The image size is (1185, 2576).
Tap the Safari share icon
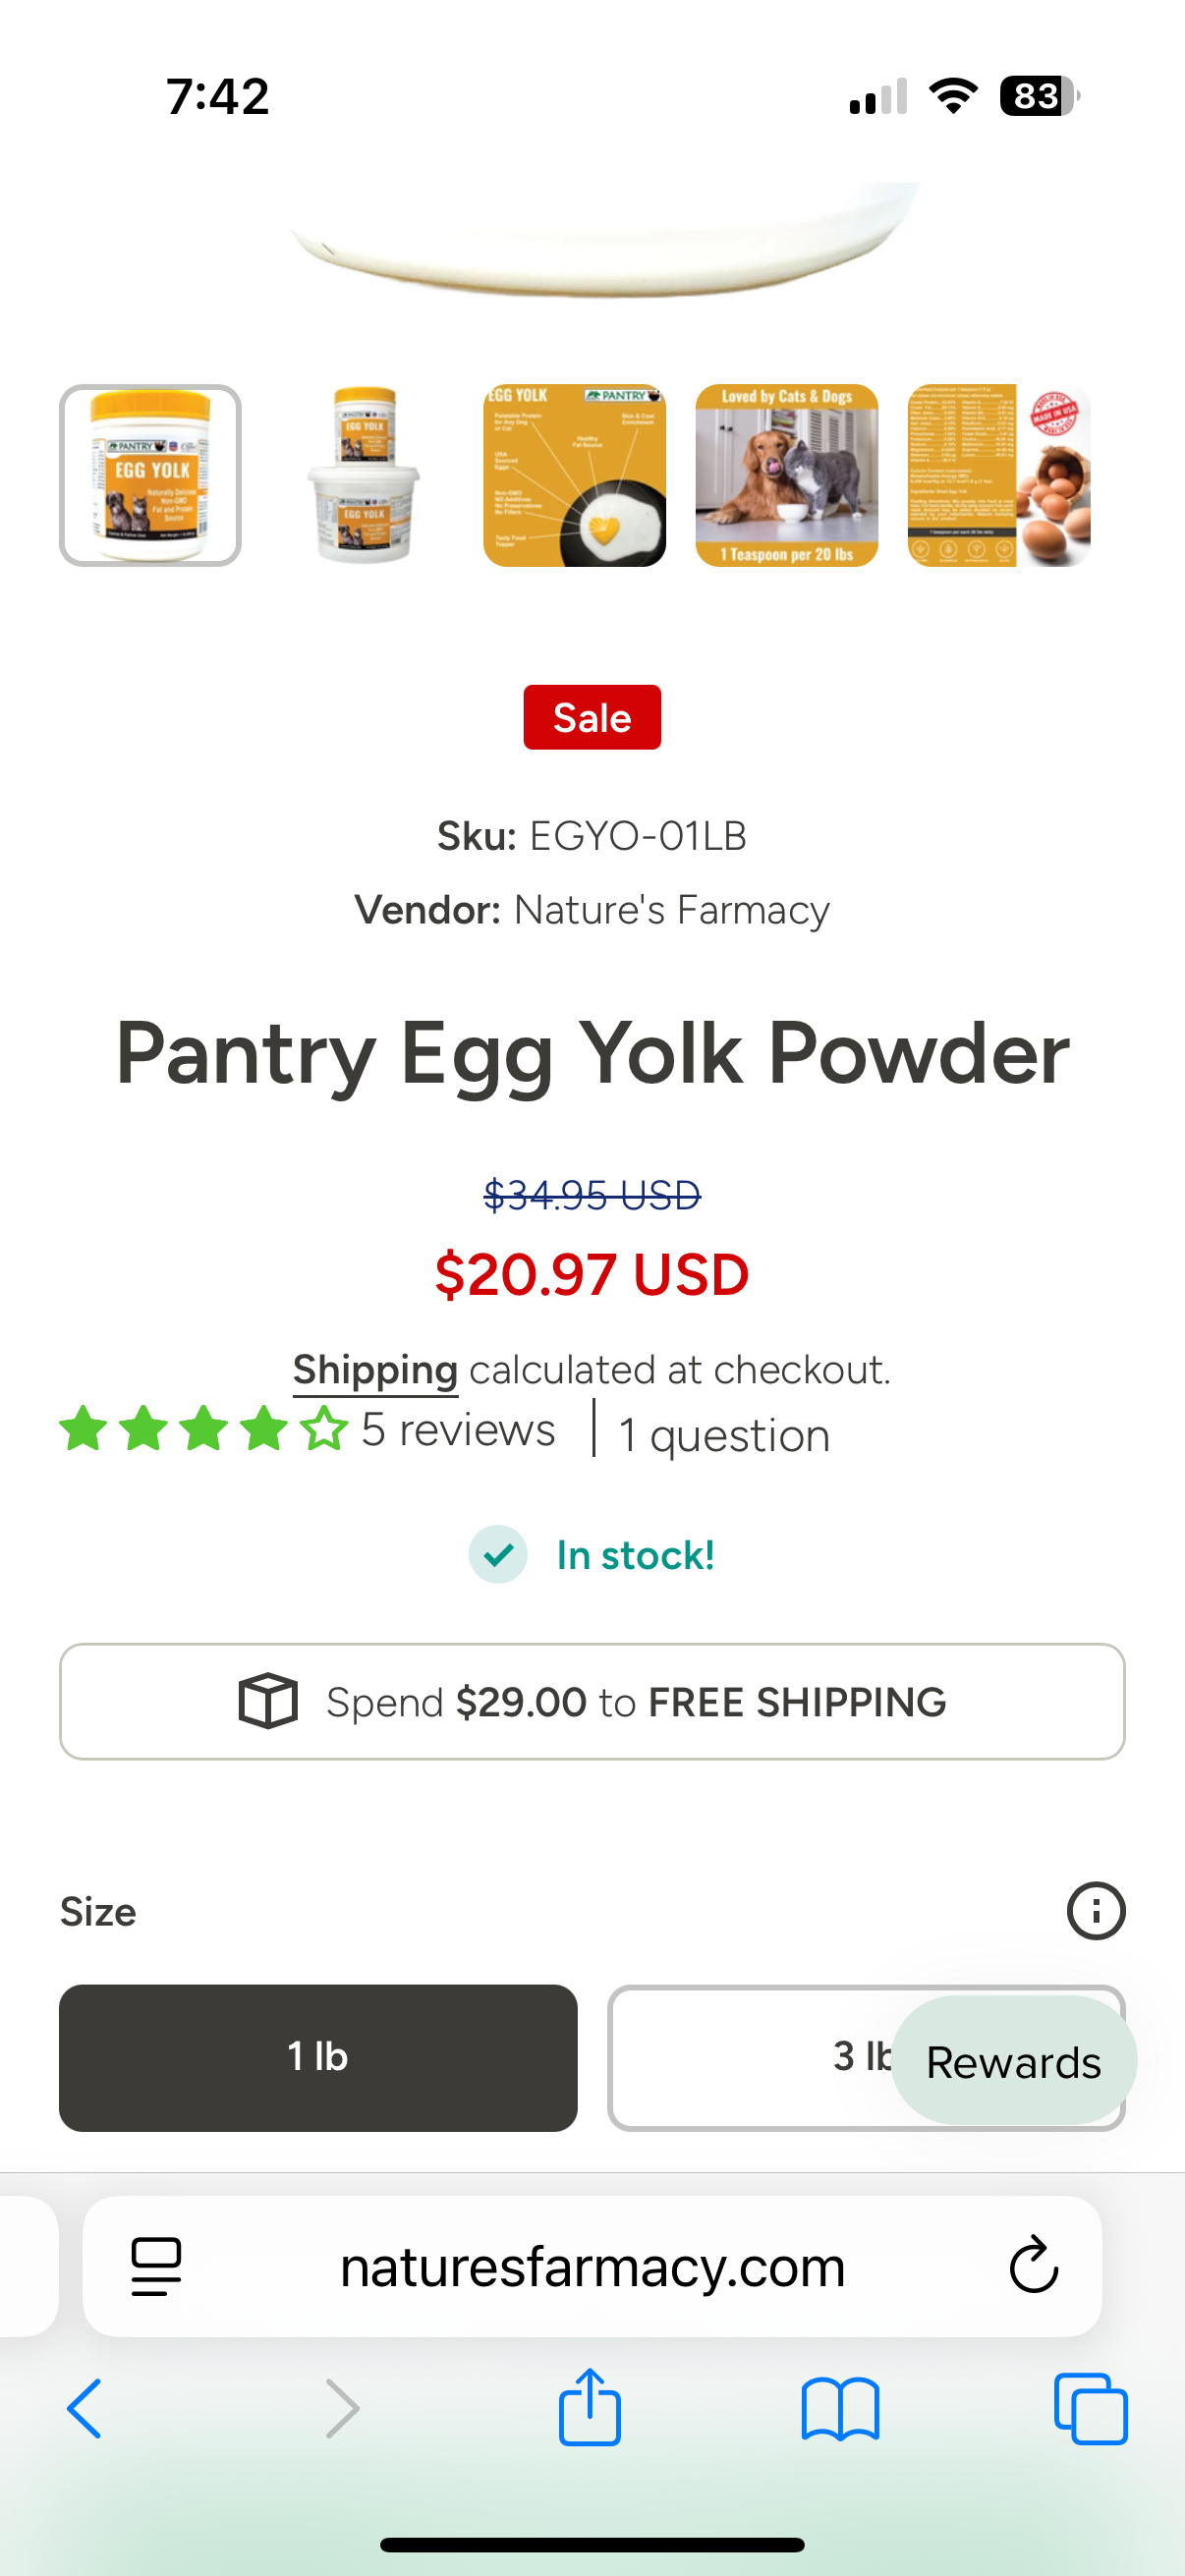pos(590,2408)
